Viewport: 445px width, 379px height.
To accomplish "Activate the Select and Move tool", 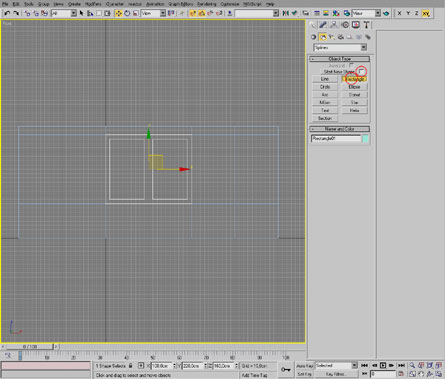I will click(x=118, y=13).
